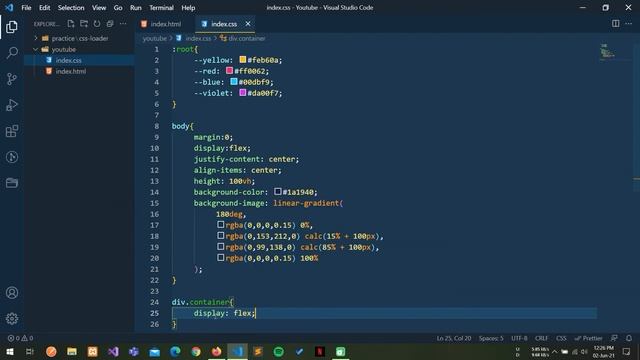Image resolution: width=640 pixels, height=360 pixels.
Task: Open the Search view in activity bar
Action: click(12, 53)
